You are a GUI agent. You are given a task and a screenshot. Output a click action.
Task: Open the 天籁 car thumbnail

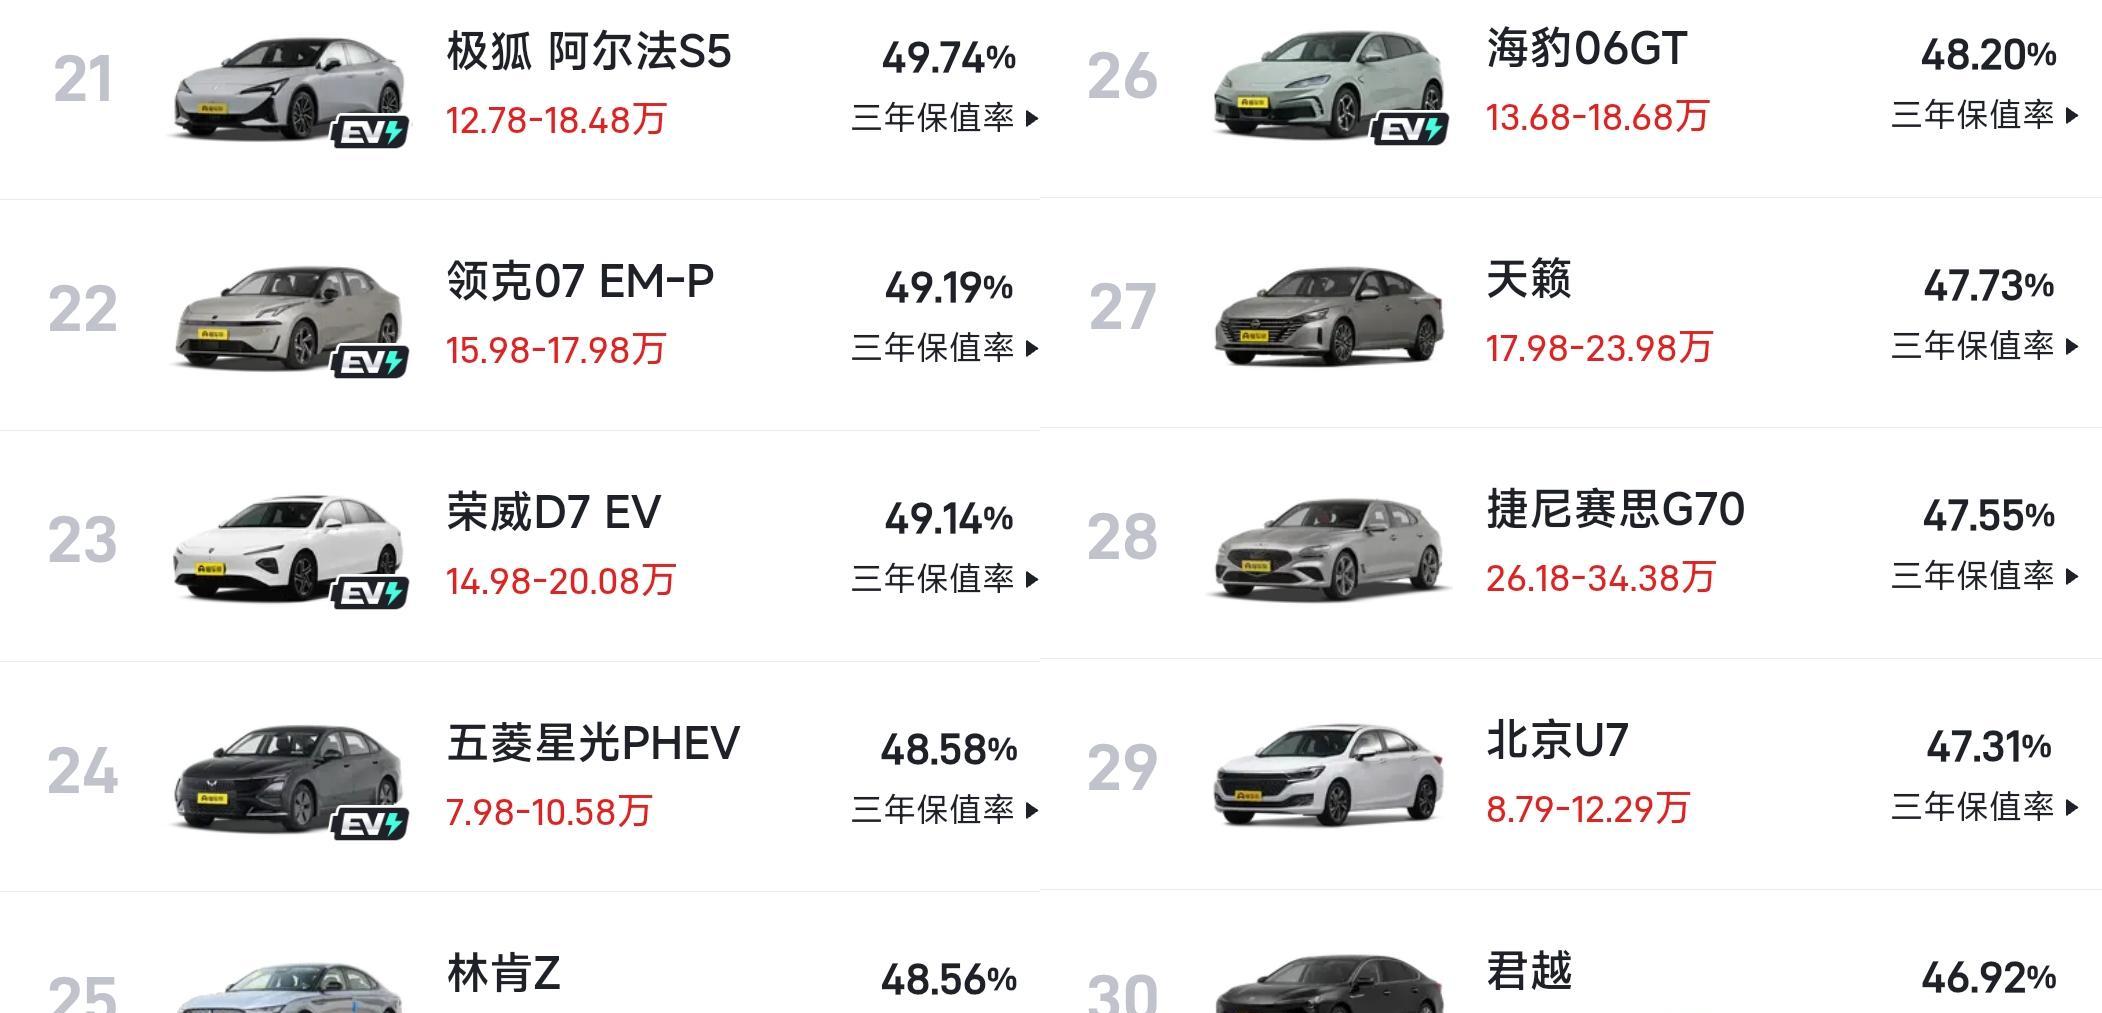coord(1329,315)
